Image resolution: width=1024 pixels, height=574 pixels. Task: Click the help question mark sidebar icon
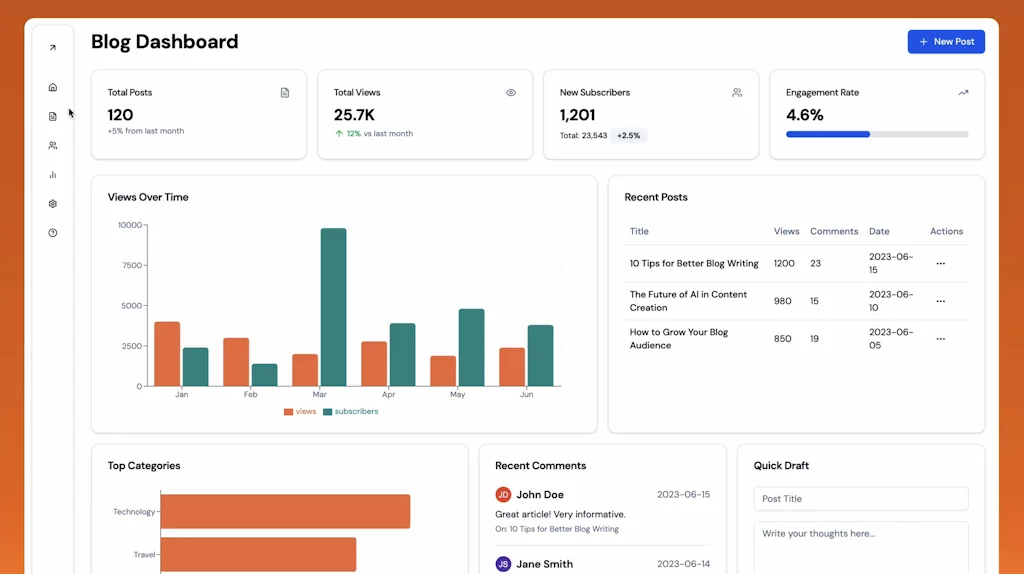(53, 232)
